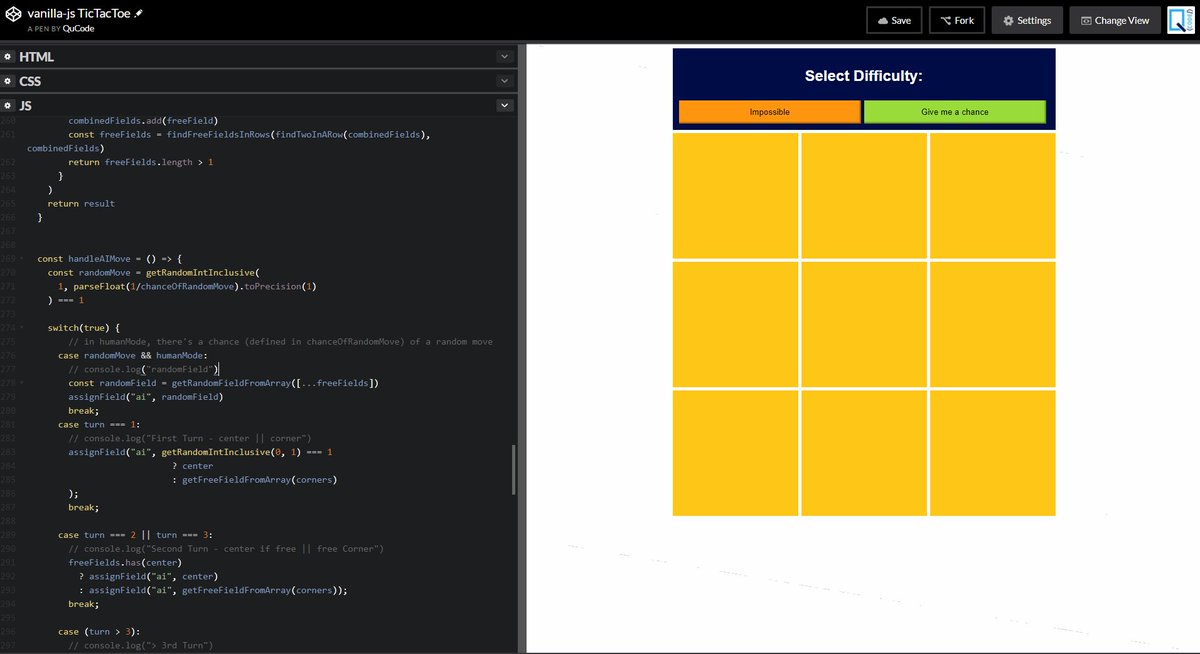
Task: Open the HTML editor settings gear
Action: point(8,57)
